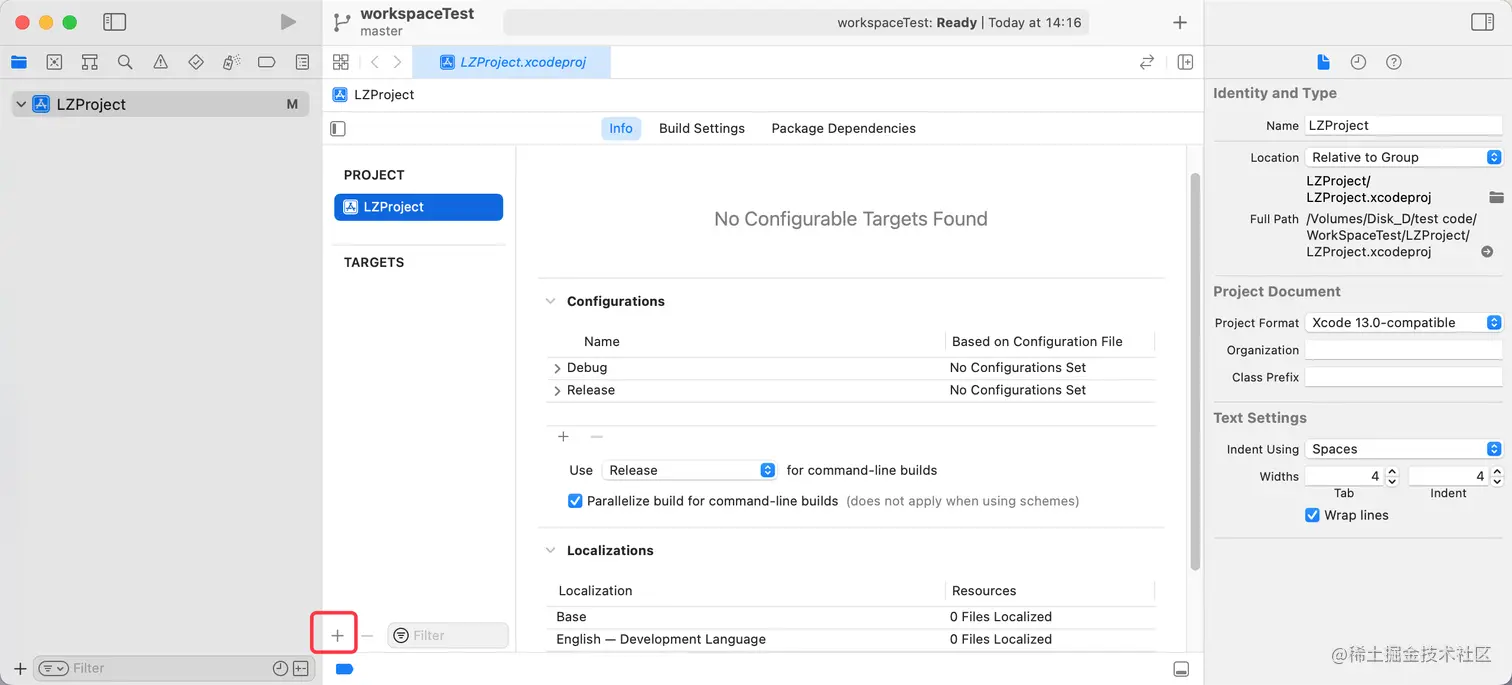Image resolution: width=1512 pixels, height=685 pixels.
Task: Open the navigator filter options menu
Action: (x=53, y=668)
